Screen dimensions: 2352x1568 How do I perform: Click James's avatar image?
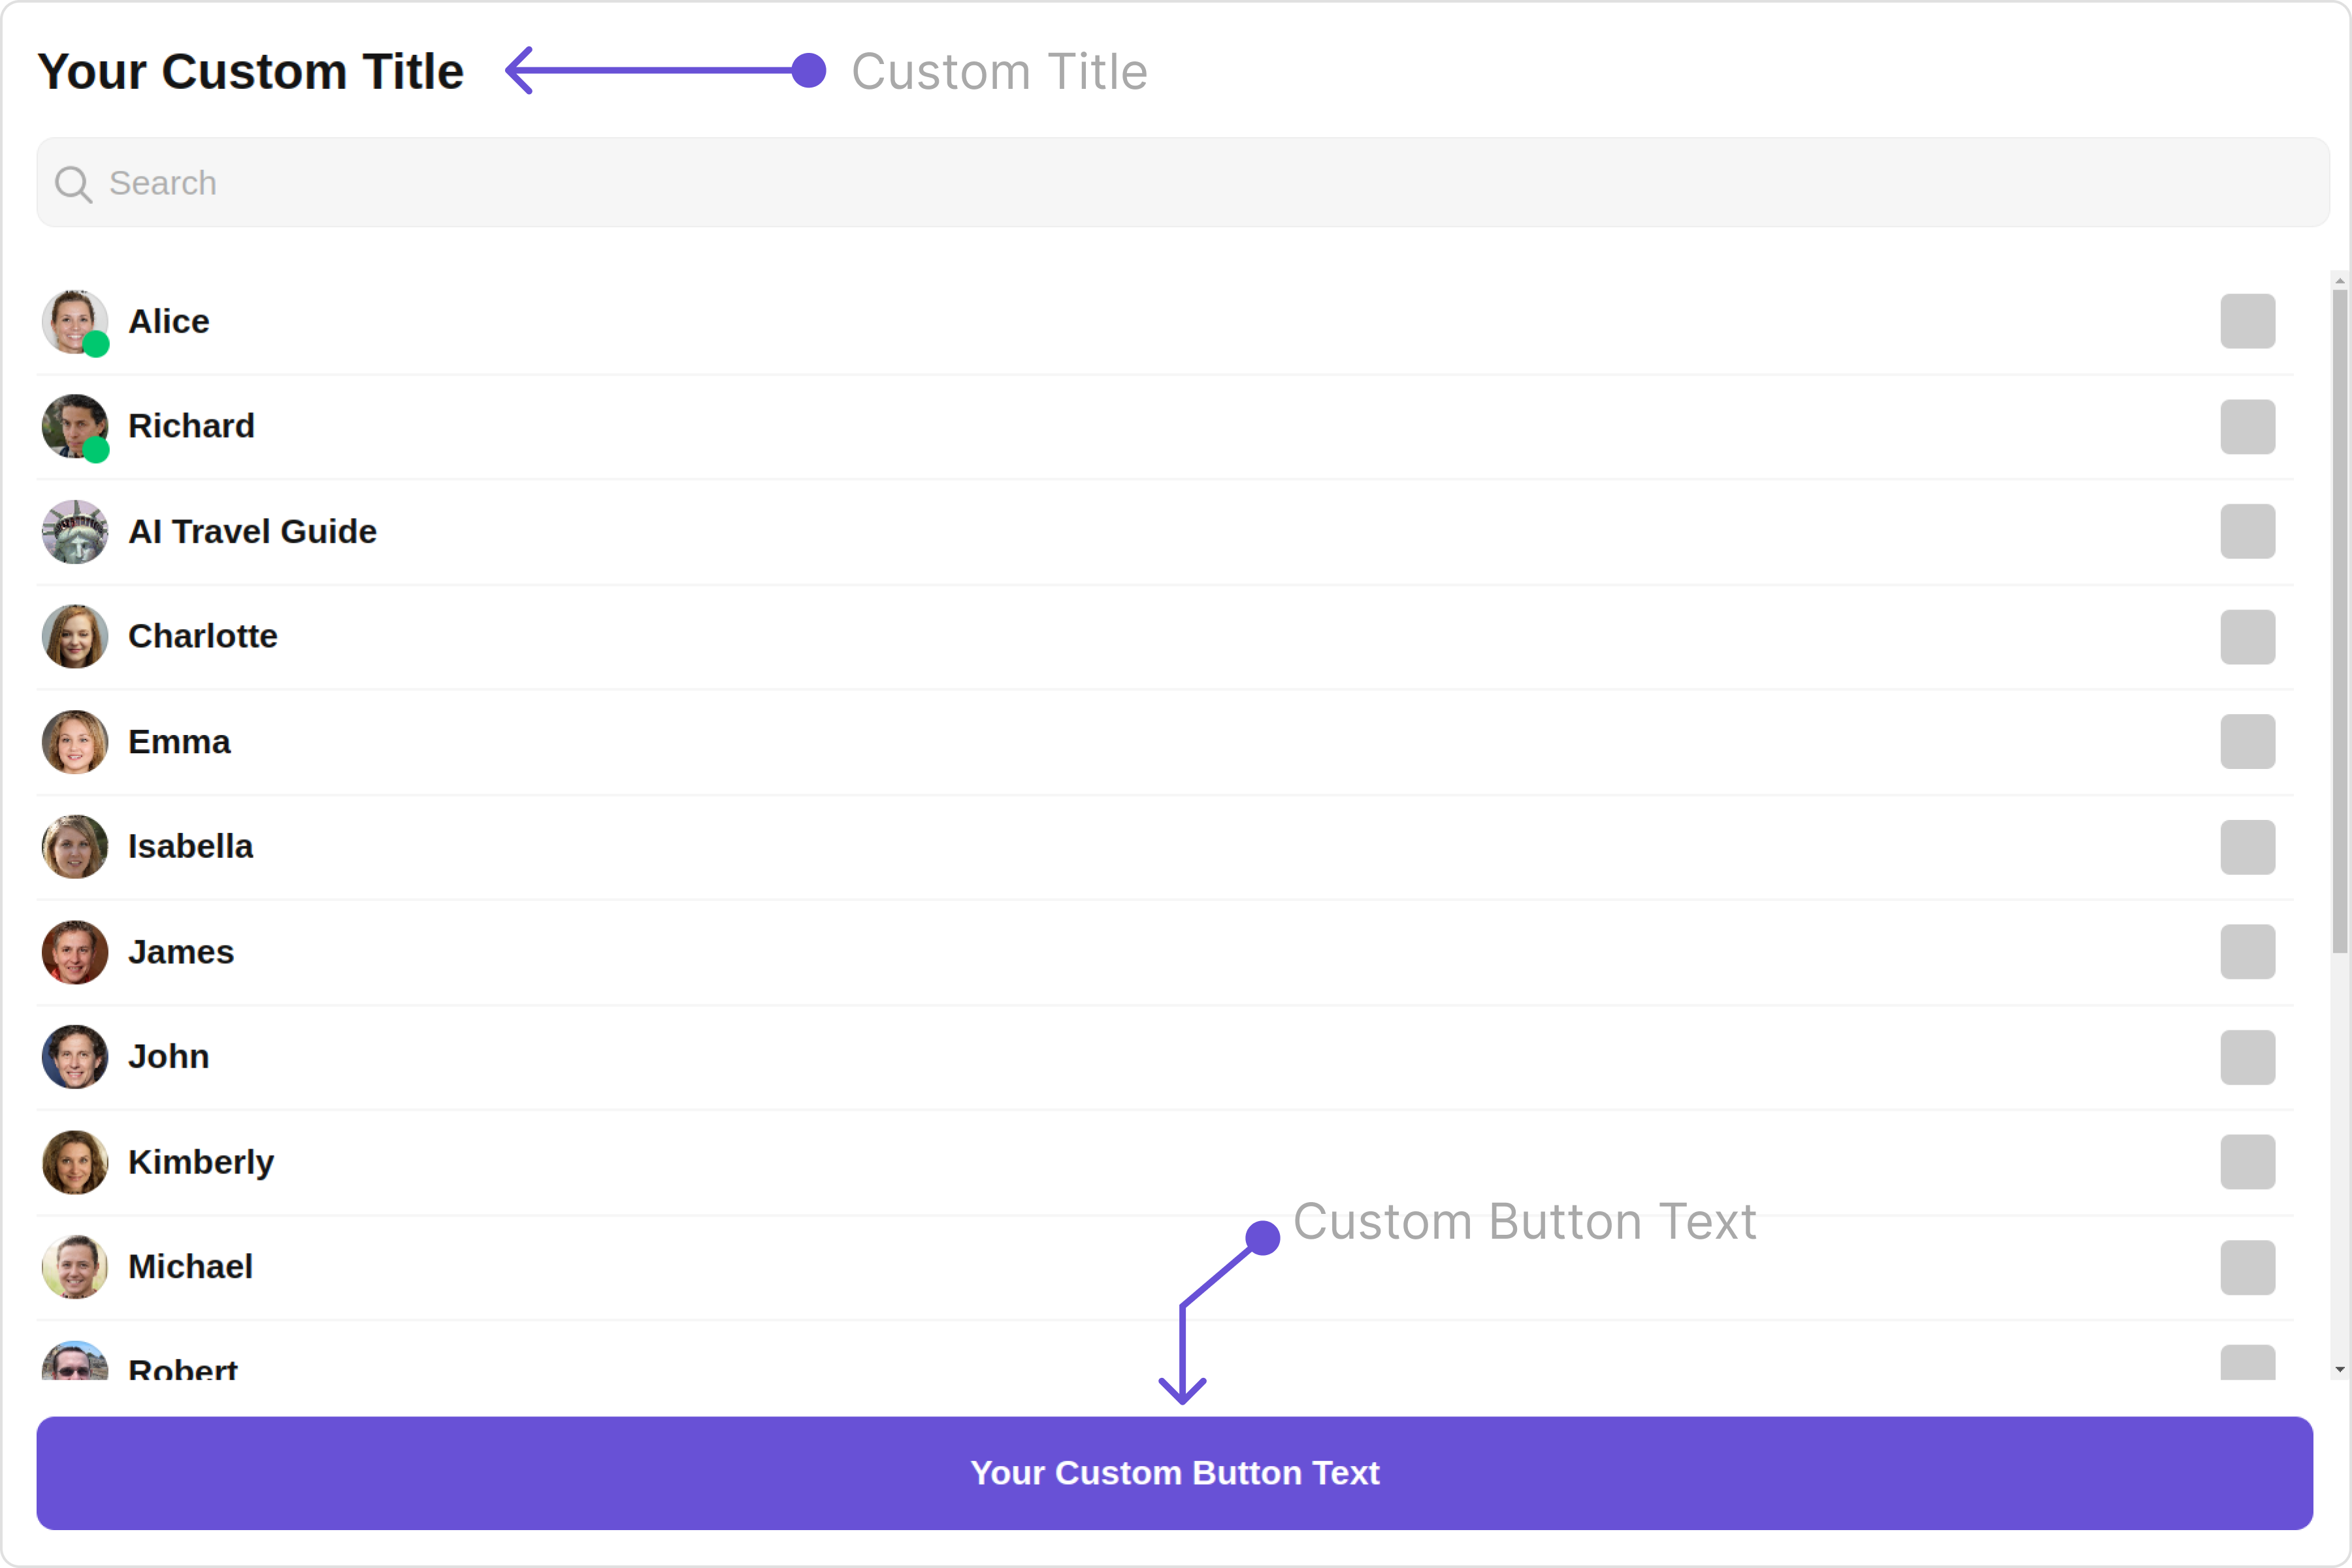(x=75, y=952)
